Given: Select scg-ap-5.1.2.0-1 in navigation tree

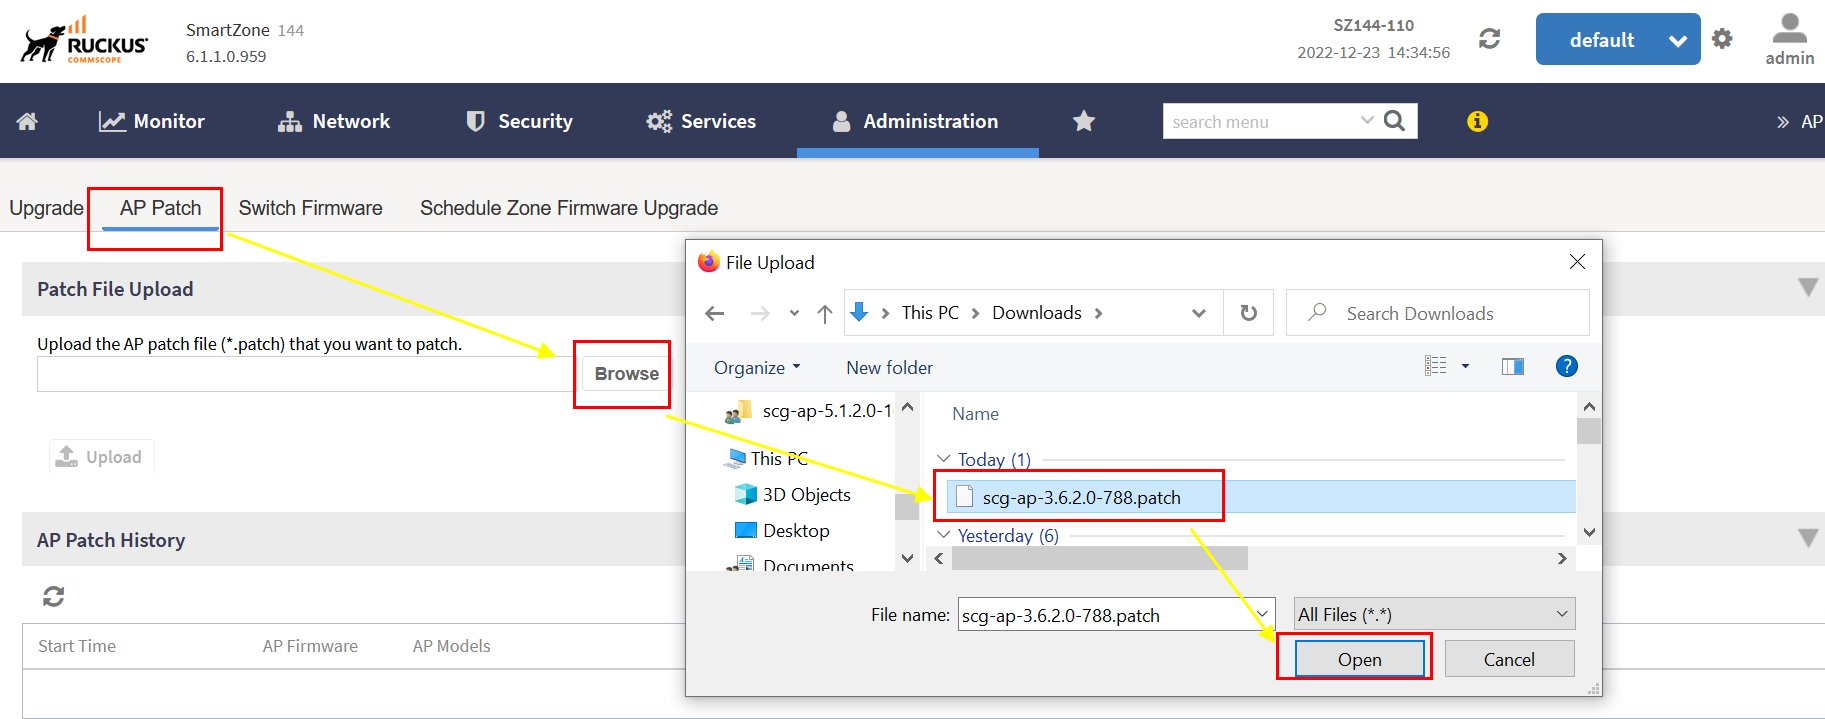Looking at the screenshot, I should pos(808,411).
